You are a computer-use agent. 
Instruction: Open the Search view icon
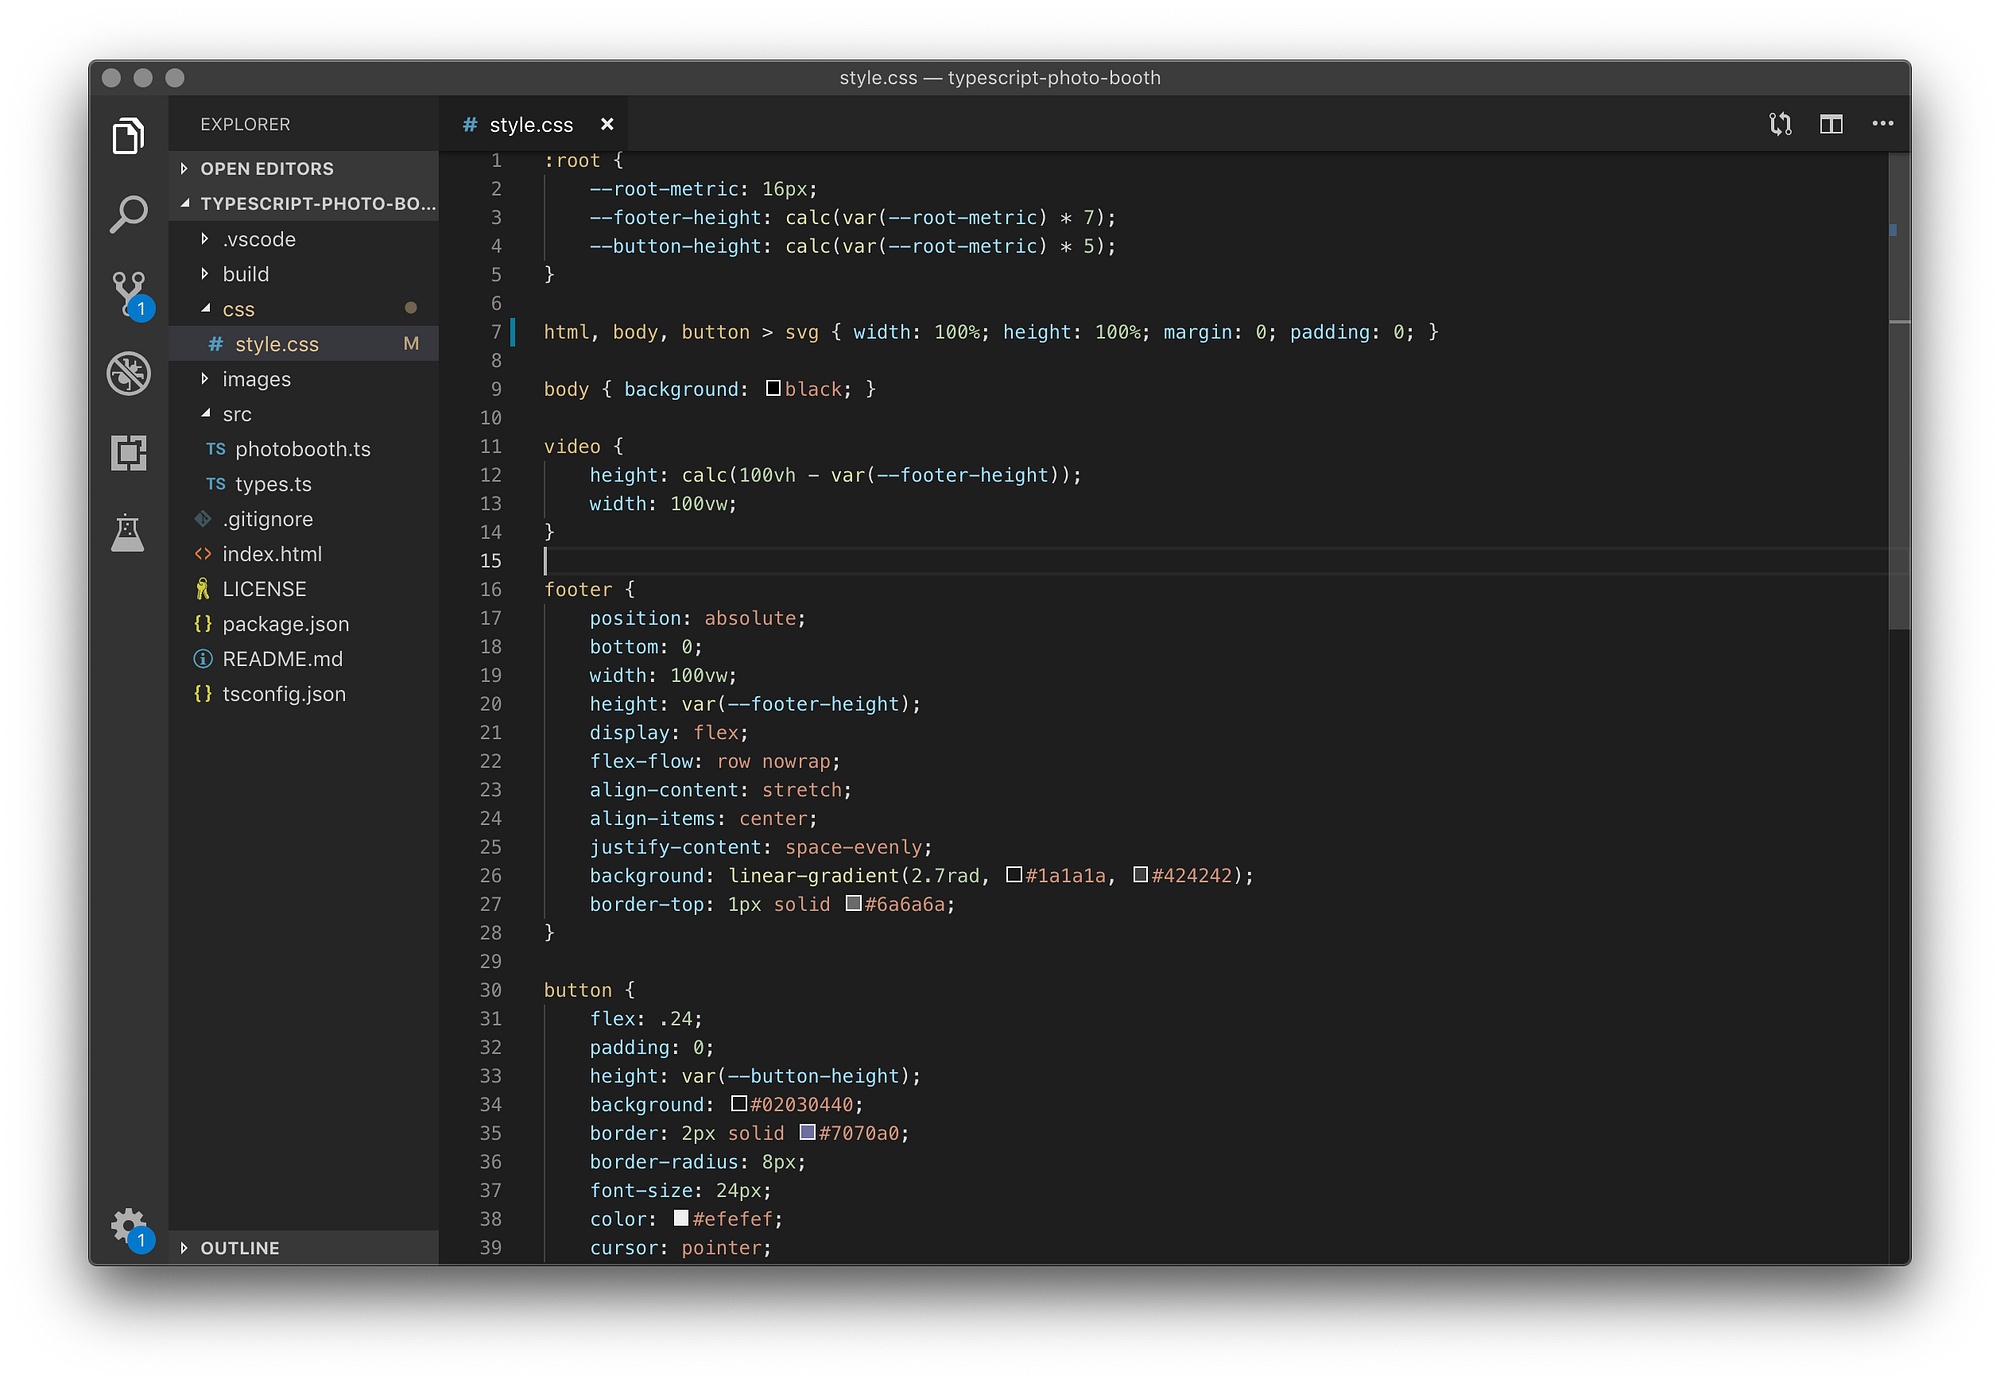128,214
